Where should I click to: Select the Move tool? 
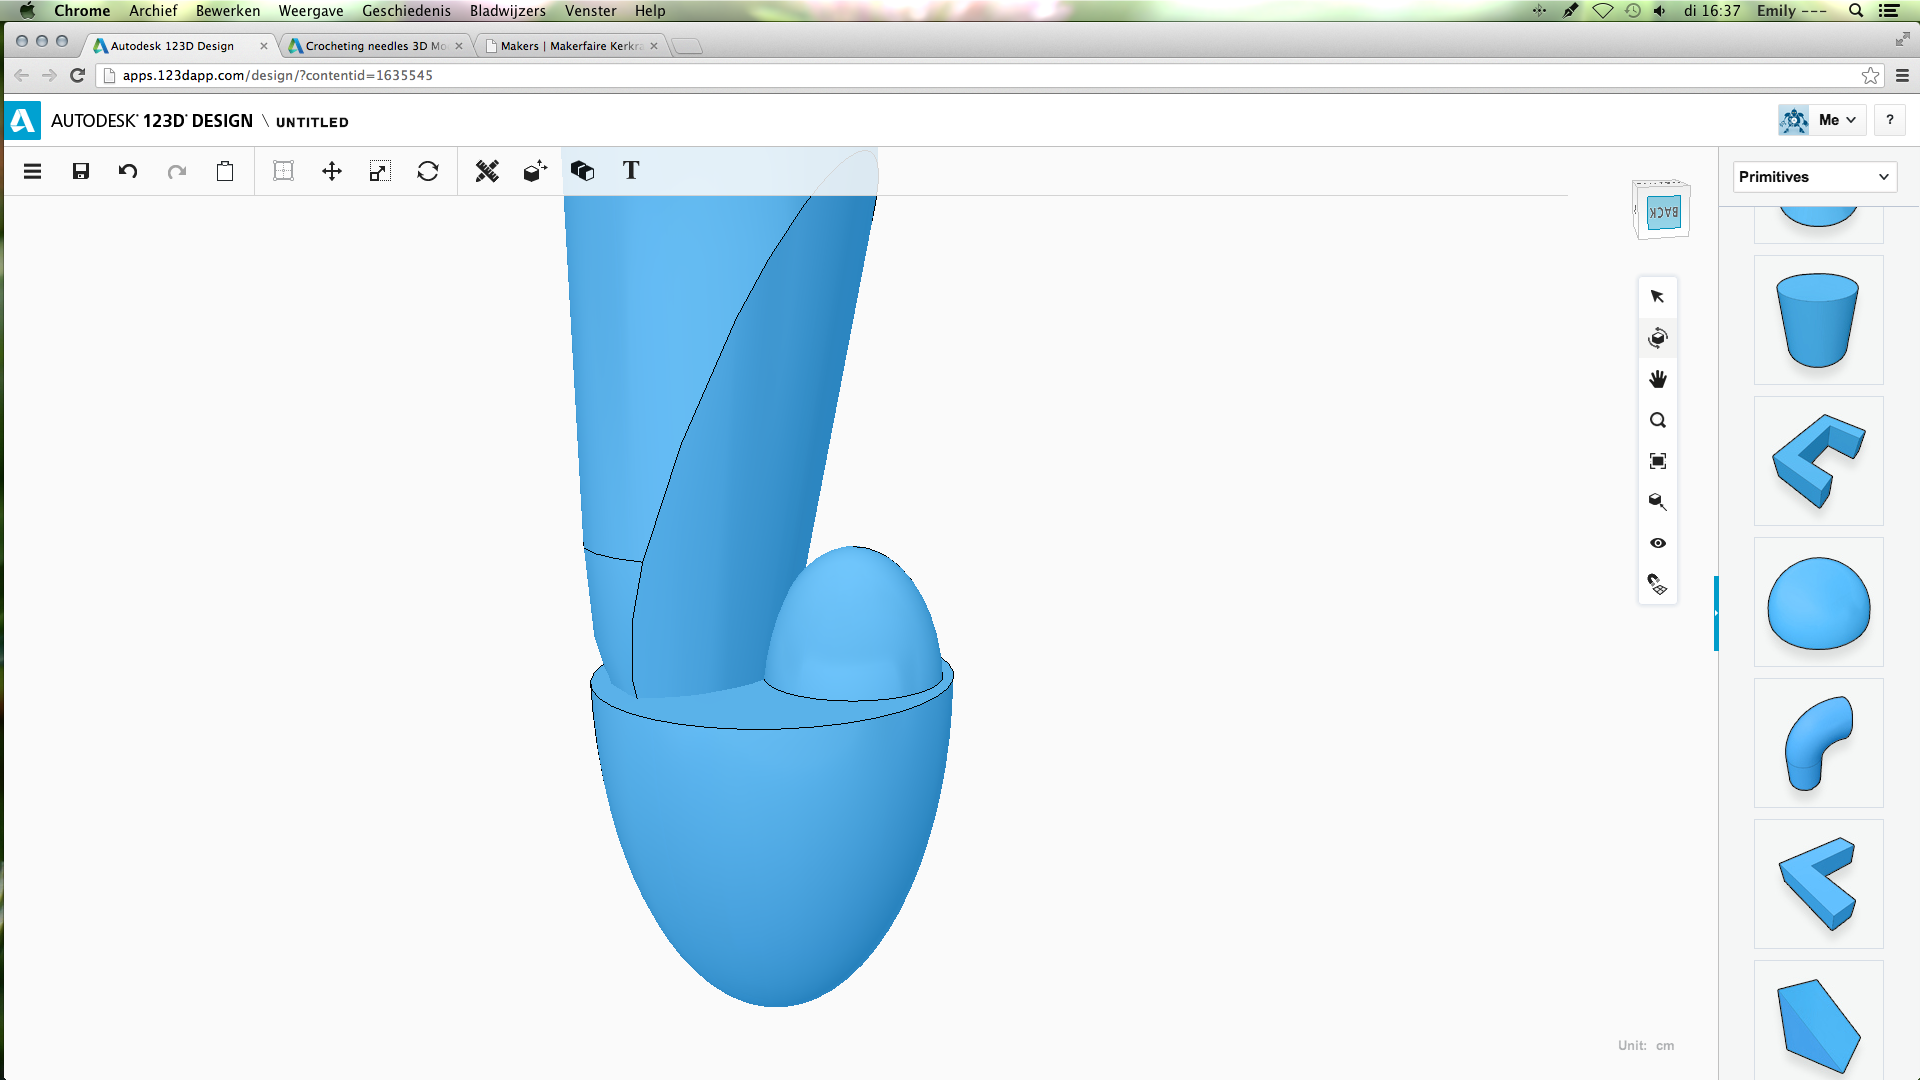(x=332, y=171)
